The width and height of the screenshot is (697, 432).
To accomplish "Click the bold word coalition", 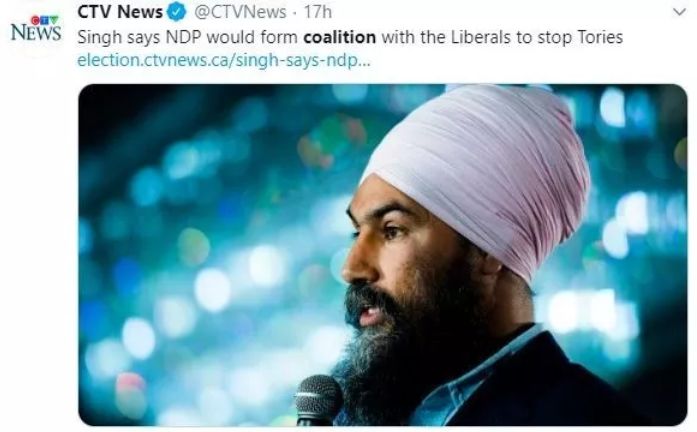I will point(340,37).
